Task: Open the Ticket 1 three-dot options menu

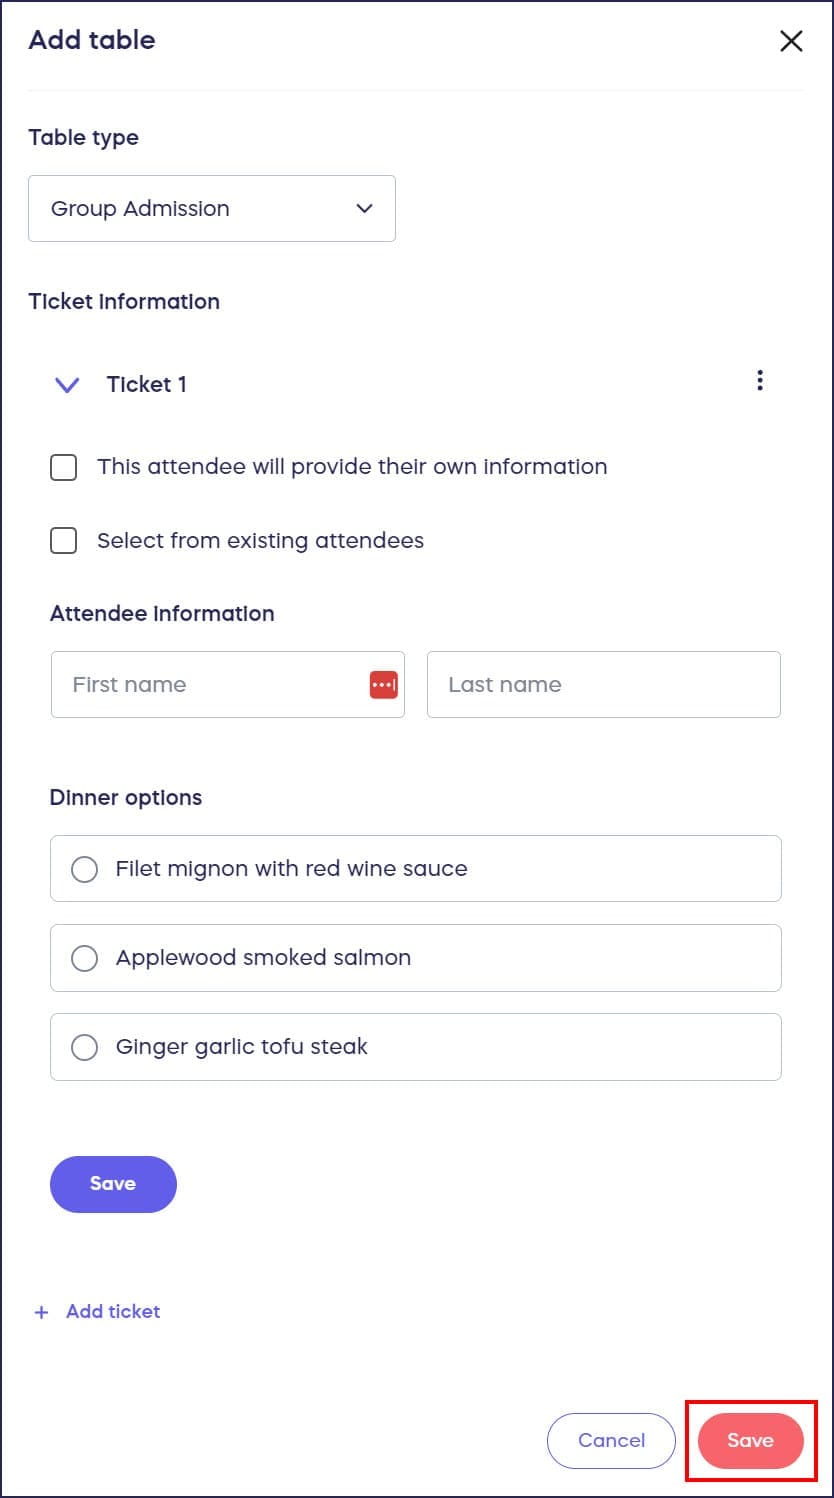Action: (x=760, y=381)
